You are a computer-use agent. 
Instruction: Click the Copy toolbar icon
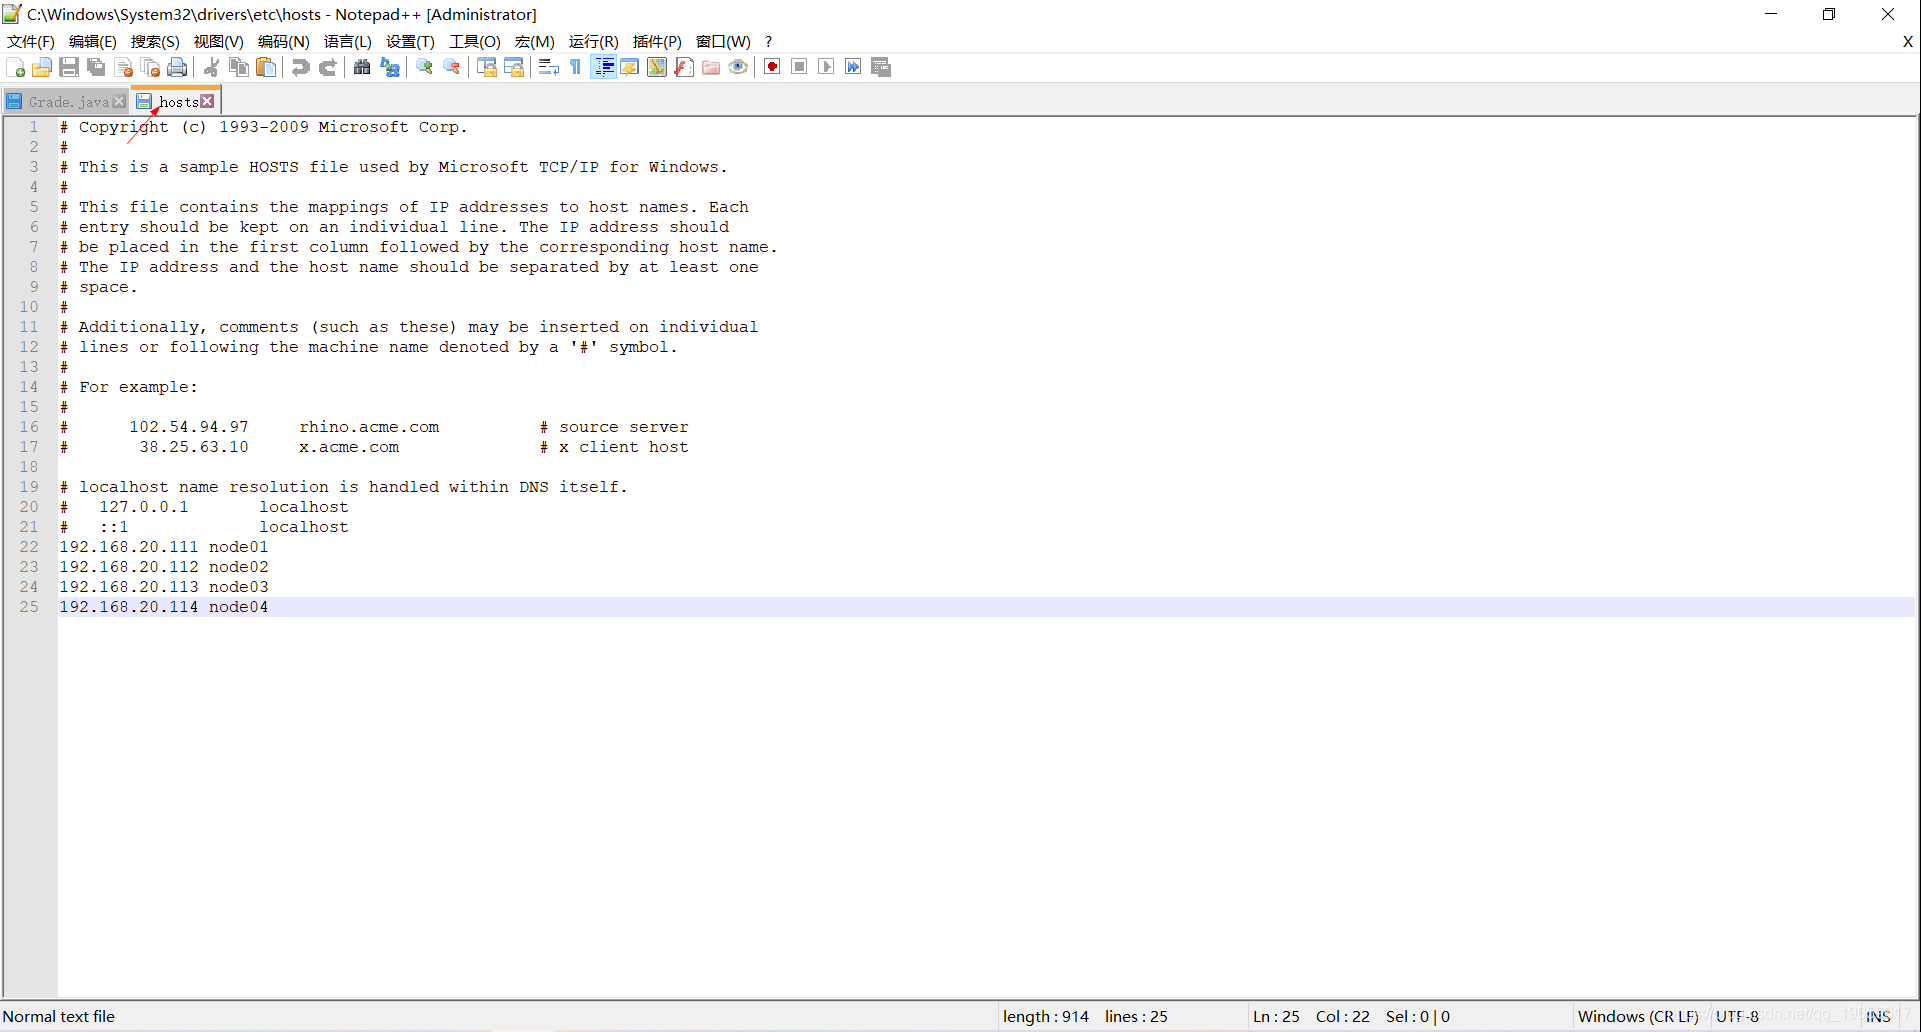(239, 67)
